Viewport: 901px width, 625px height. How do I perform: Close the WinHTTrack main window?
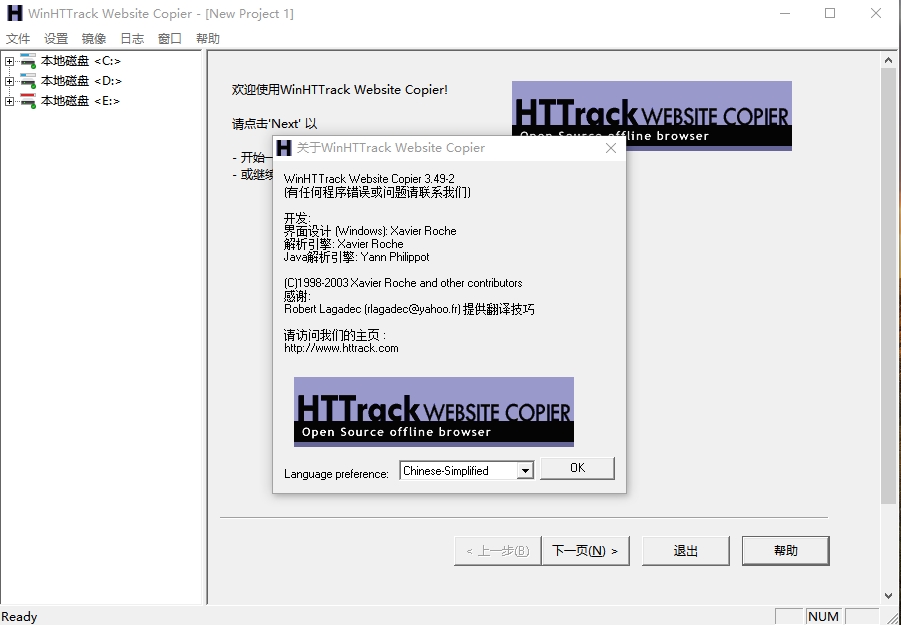(x=876, y=13)
